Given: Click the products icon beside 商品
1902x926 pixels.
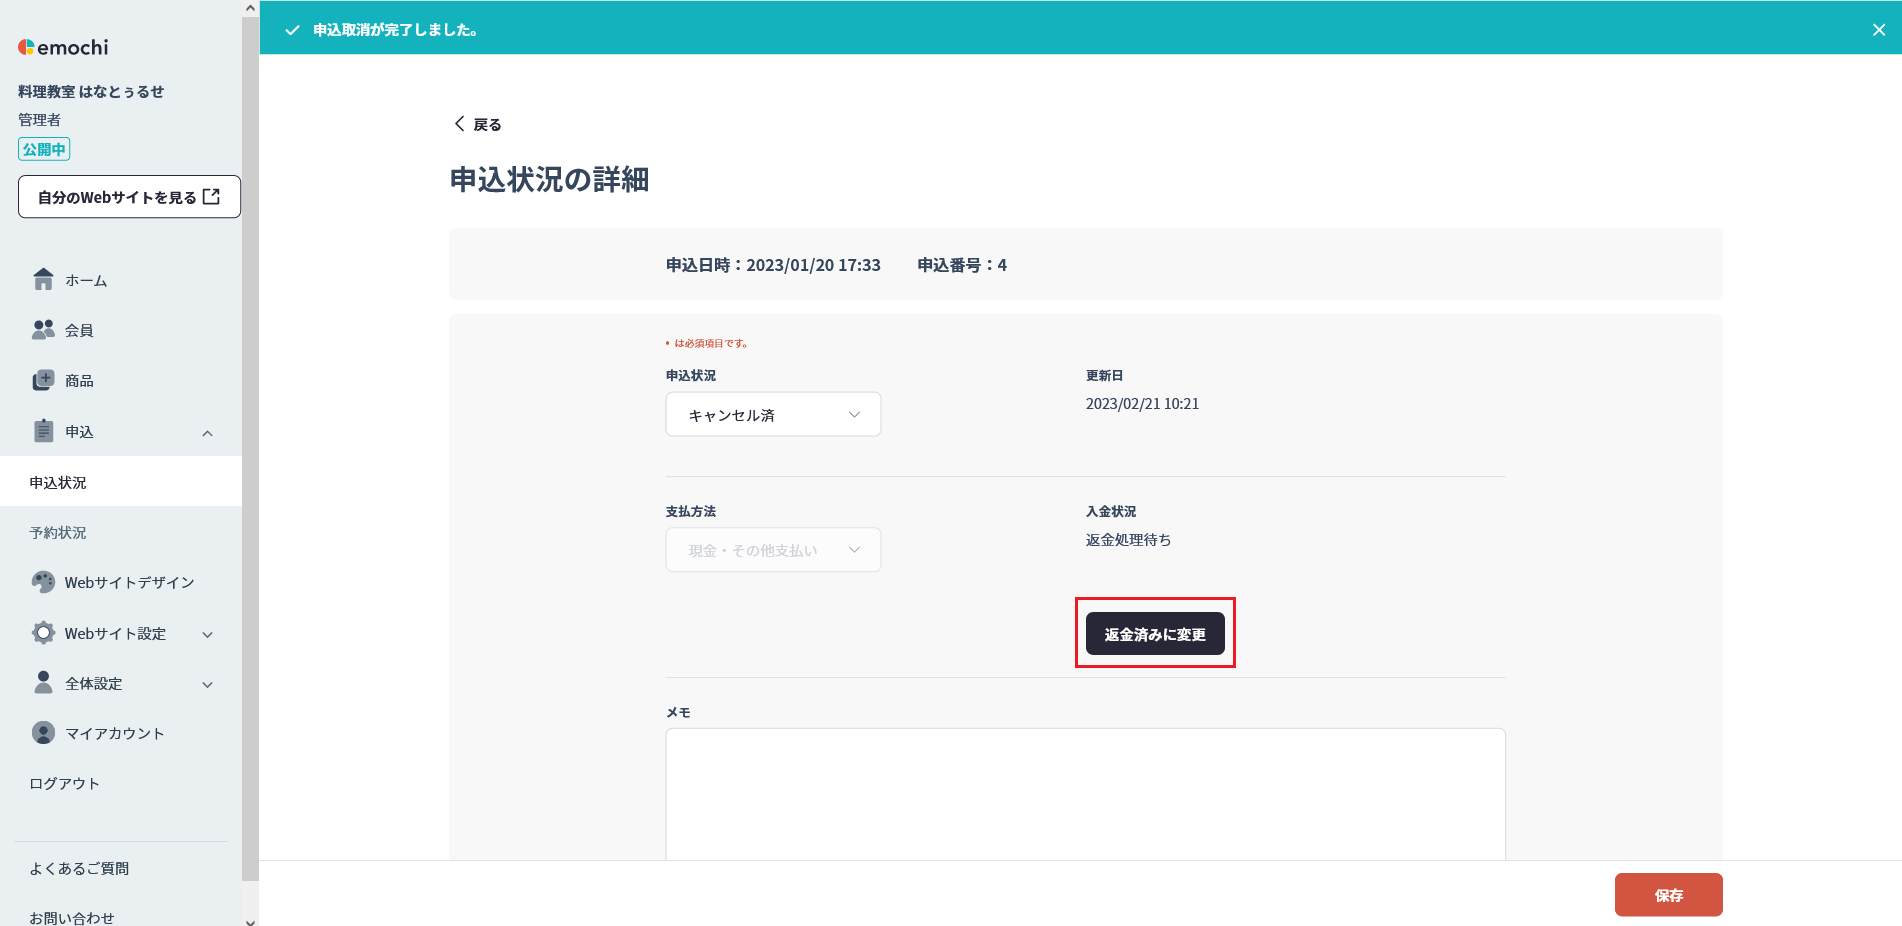Looking at the screenshot, I should click(x=43, y=380).
